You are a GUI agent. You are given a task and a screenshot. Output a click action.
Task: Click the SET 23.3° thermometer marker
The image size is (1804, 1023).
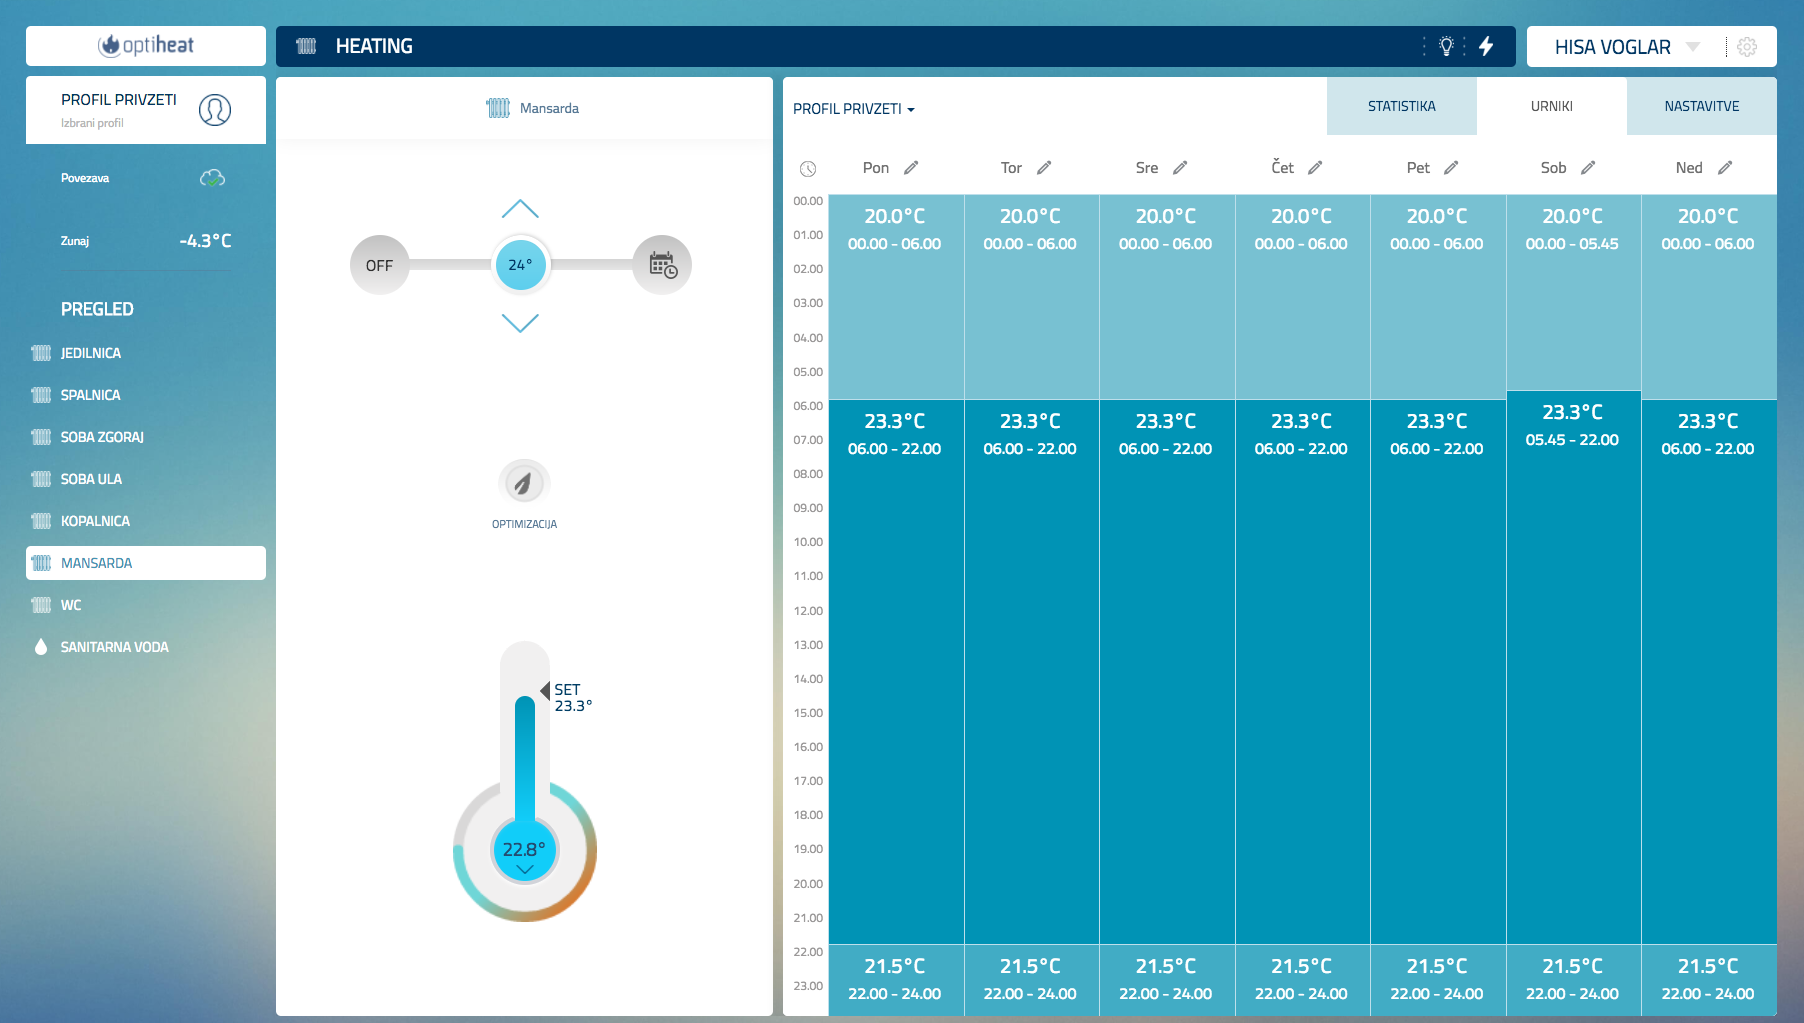[x=567, y=698]
